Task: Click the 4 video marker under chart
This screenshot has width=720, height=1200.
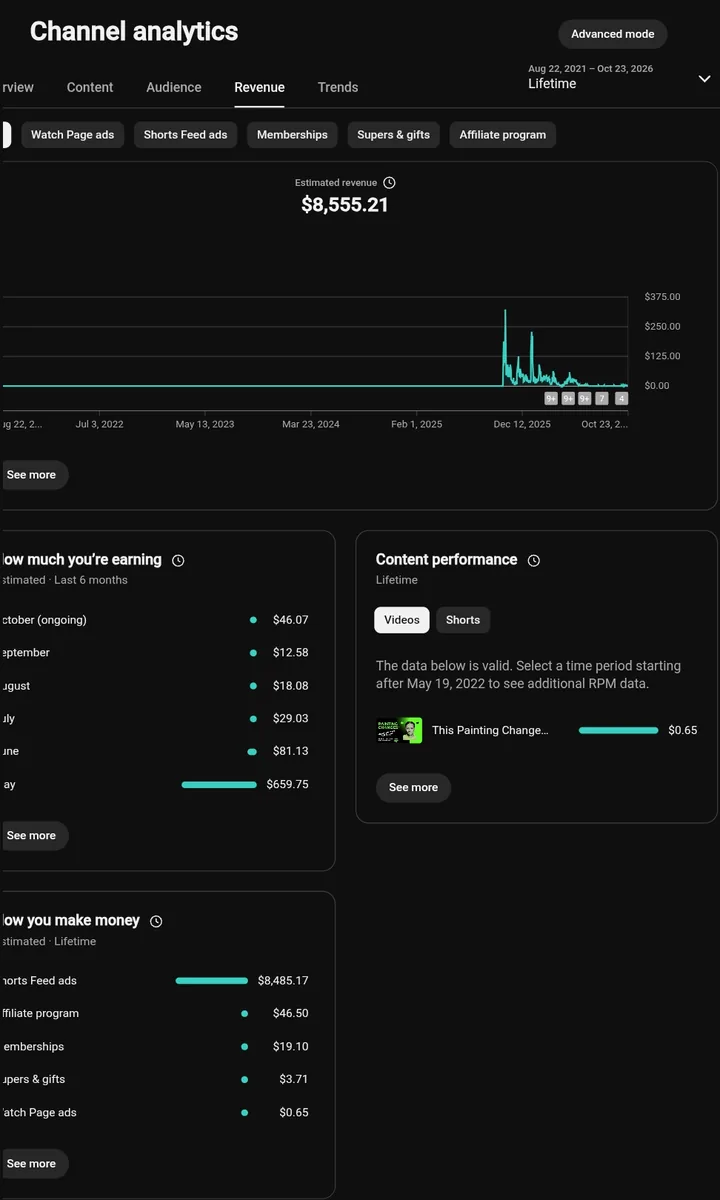Action: [x=621, y=398]
